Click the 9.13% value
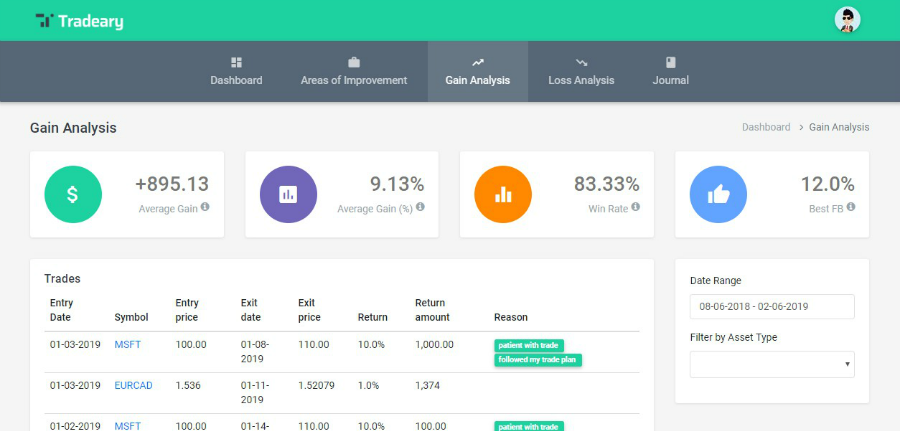 [397, 184]
